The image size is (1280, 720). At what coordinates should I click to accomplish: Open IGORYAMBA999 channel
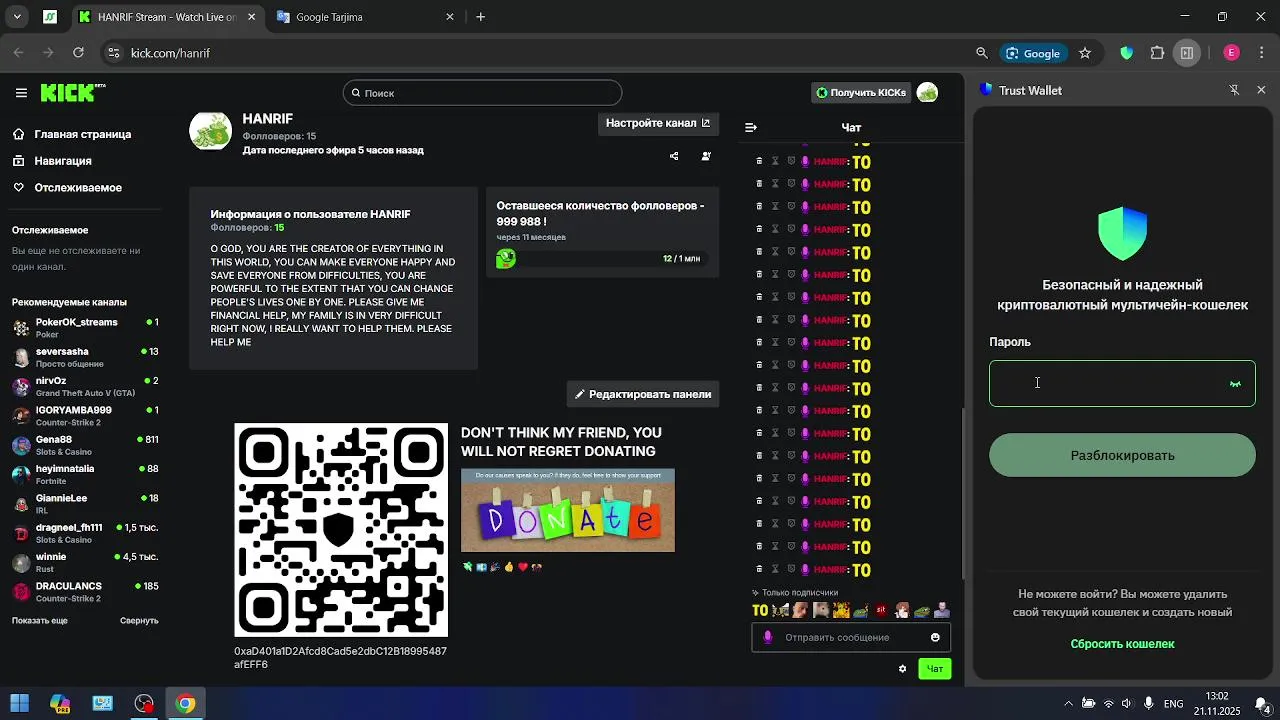point(85,415)
